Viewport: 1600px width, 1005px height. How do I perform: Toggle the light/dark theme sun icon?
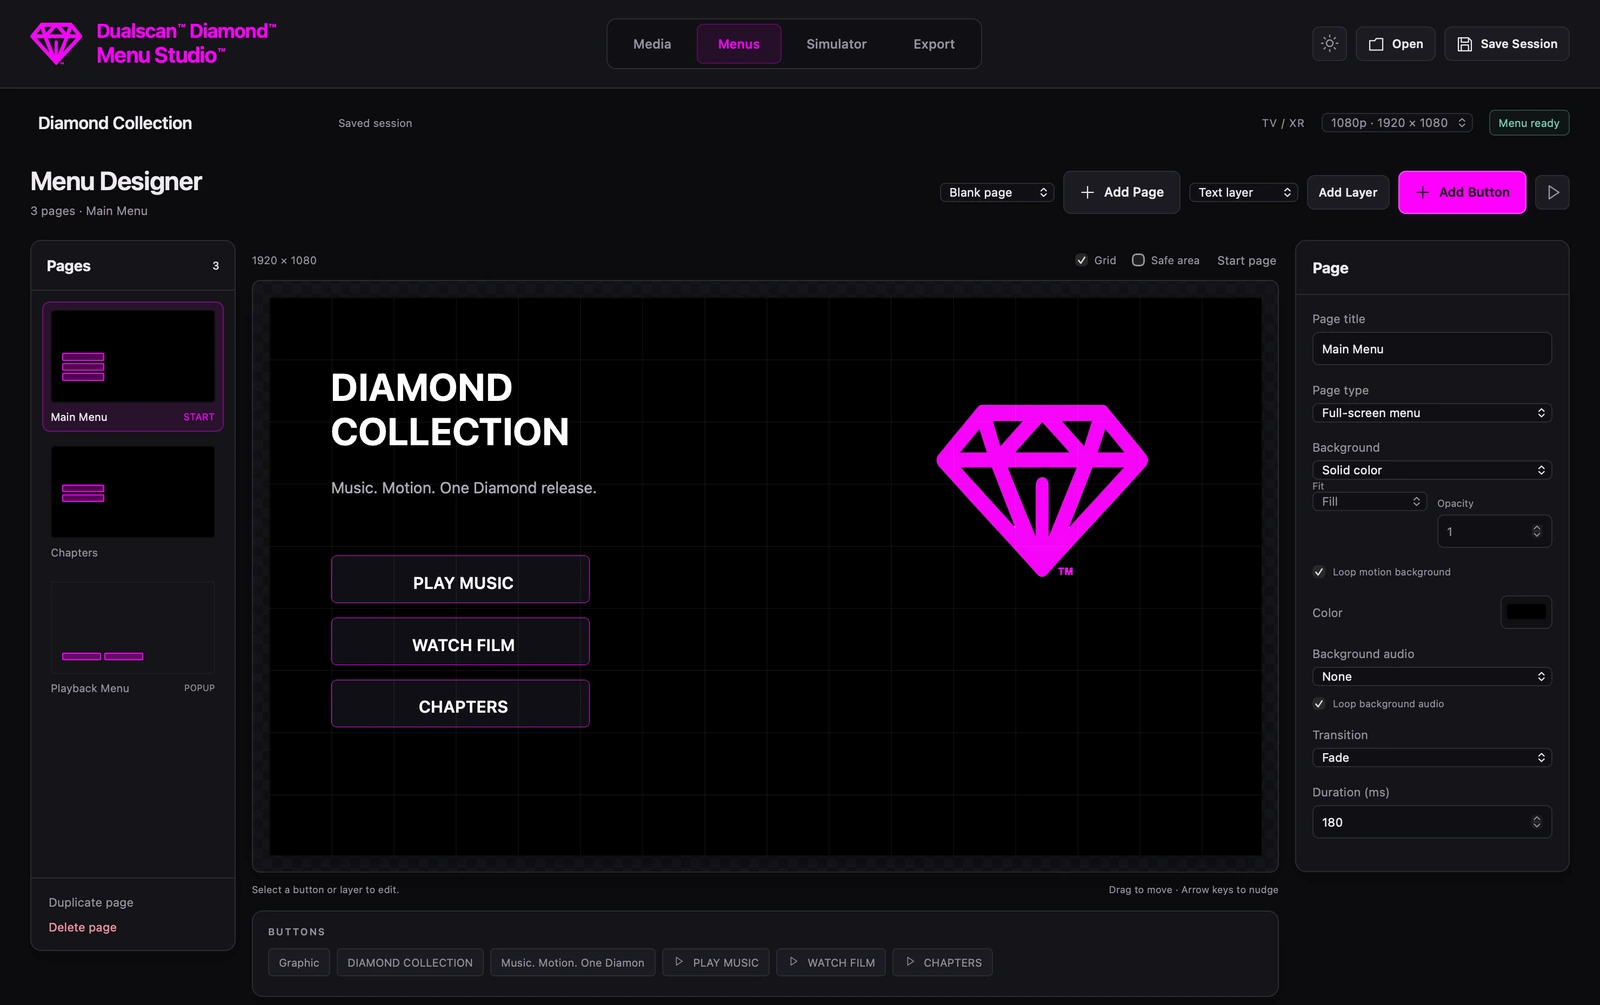coord(1329,44)
